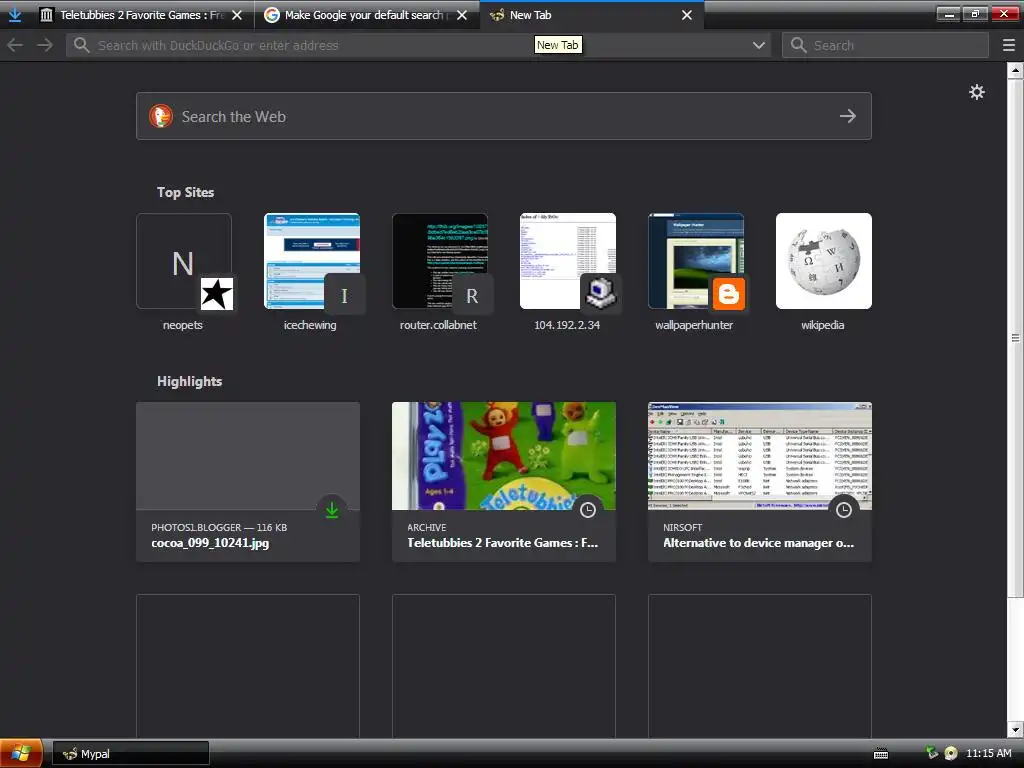
Task: Click the neopets star favicon
Action: 216,294
